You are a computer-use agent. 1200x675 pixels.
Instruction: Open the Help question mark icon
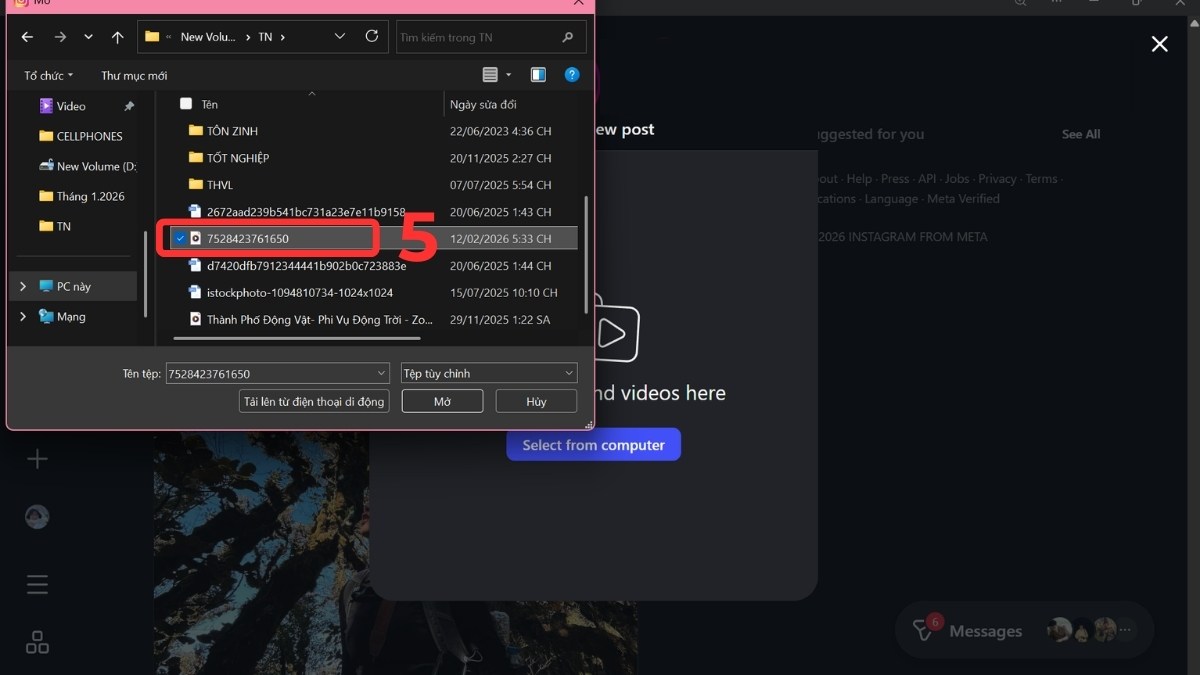[572, 74]
